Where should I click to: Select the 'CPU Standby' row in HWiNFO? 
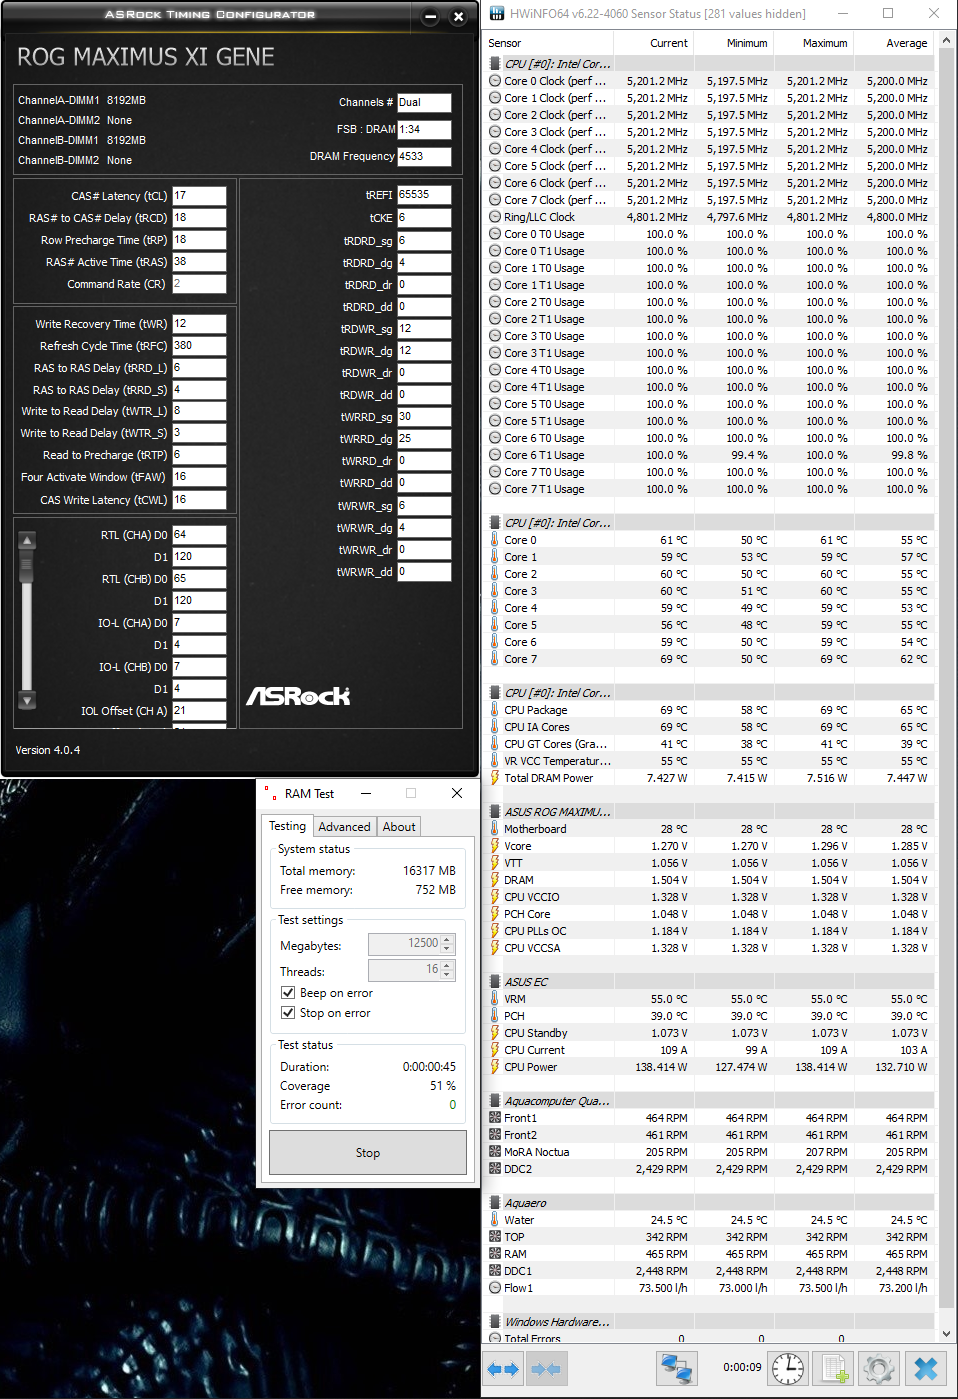click(709, 1033)
